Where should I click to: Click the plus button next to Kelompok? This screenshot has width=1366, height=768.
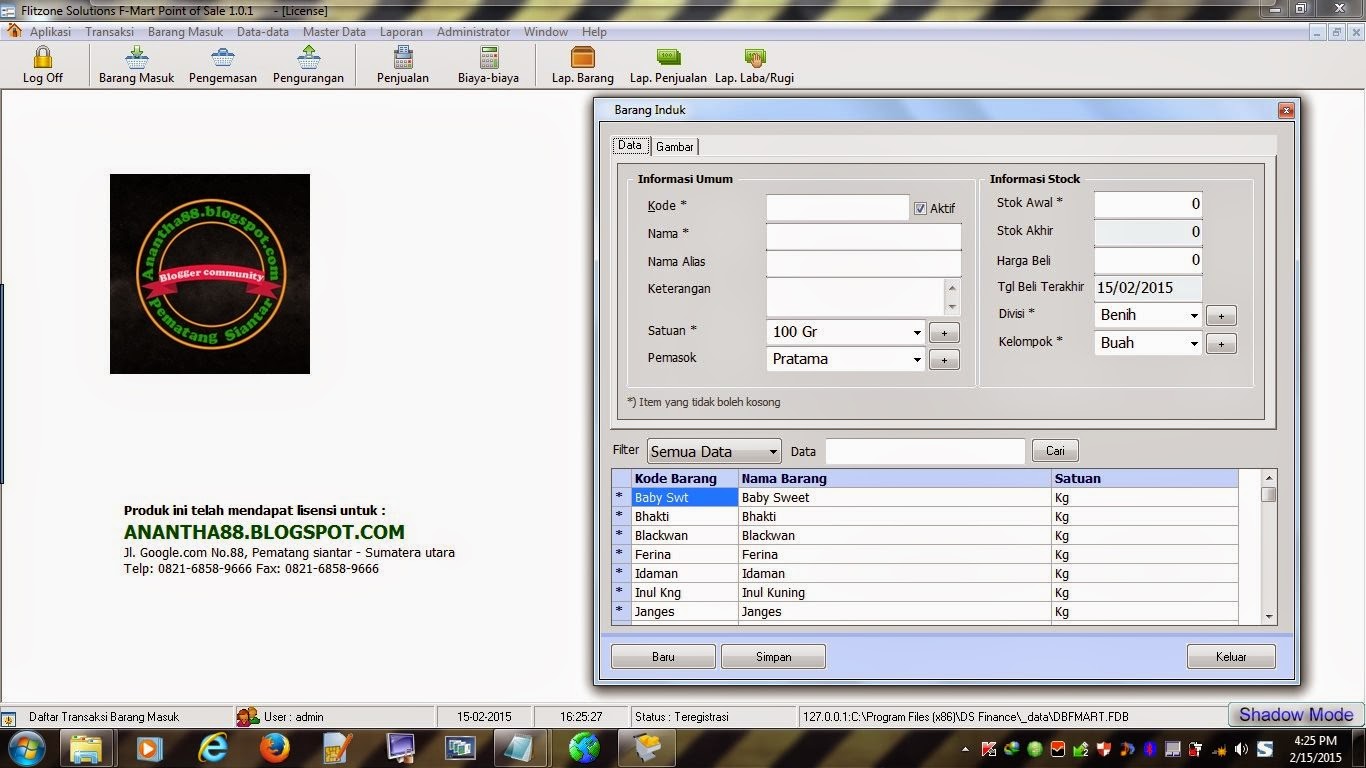pos(1221,344)
